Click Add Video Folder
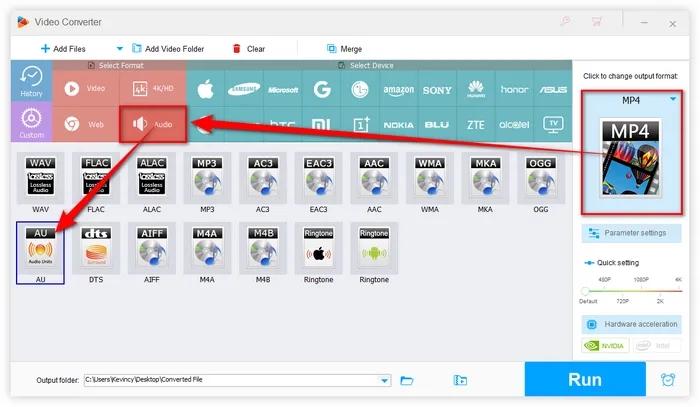This screenshot has width=700, height=407. click(168, 49)
